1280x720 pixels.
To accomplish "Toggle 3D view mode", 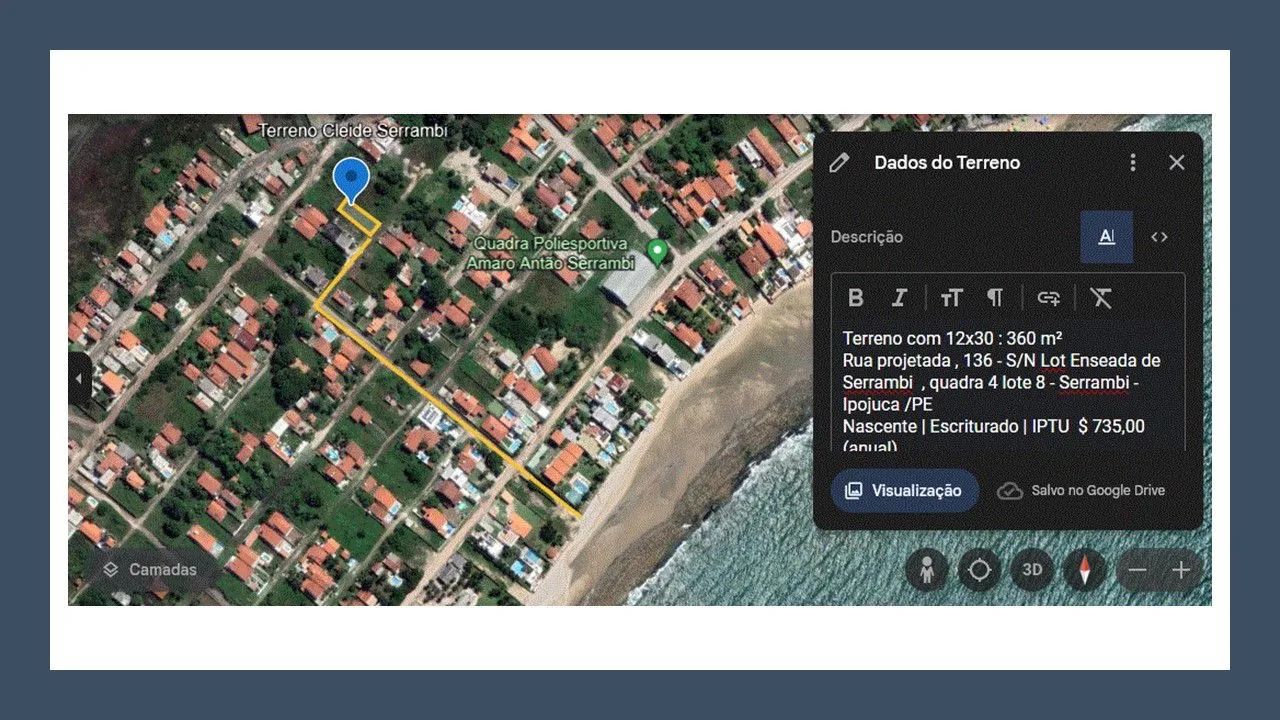I will [1032, 570].
